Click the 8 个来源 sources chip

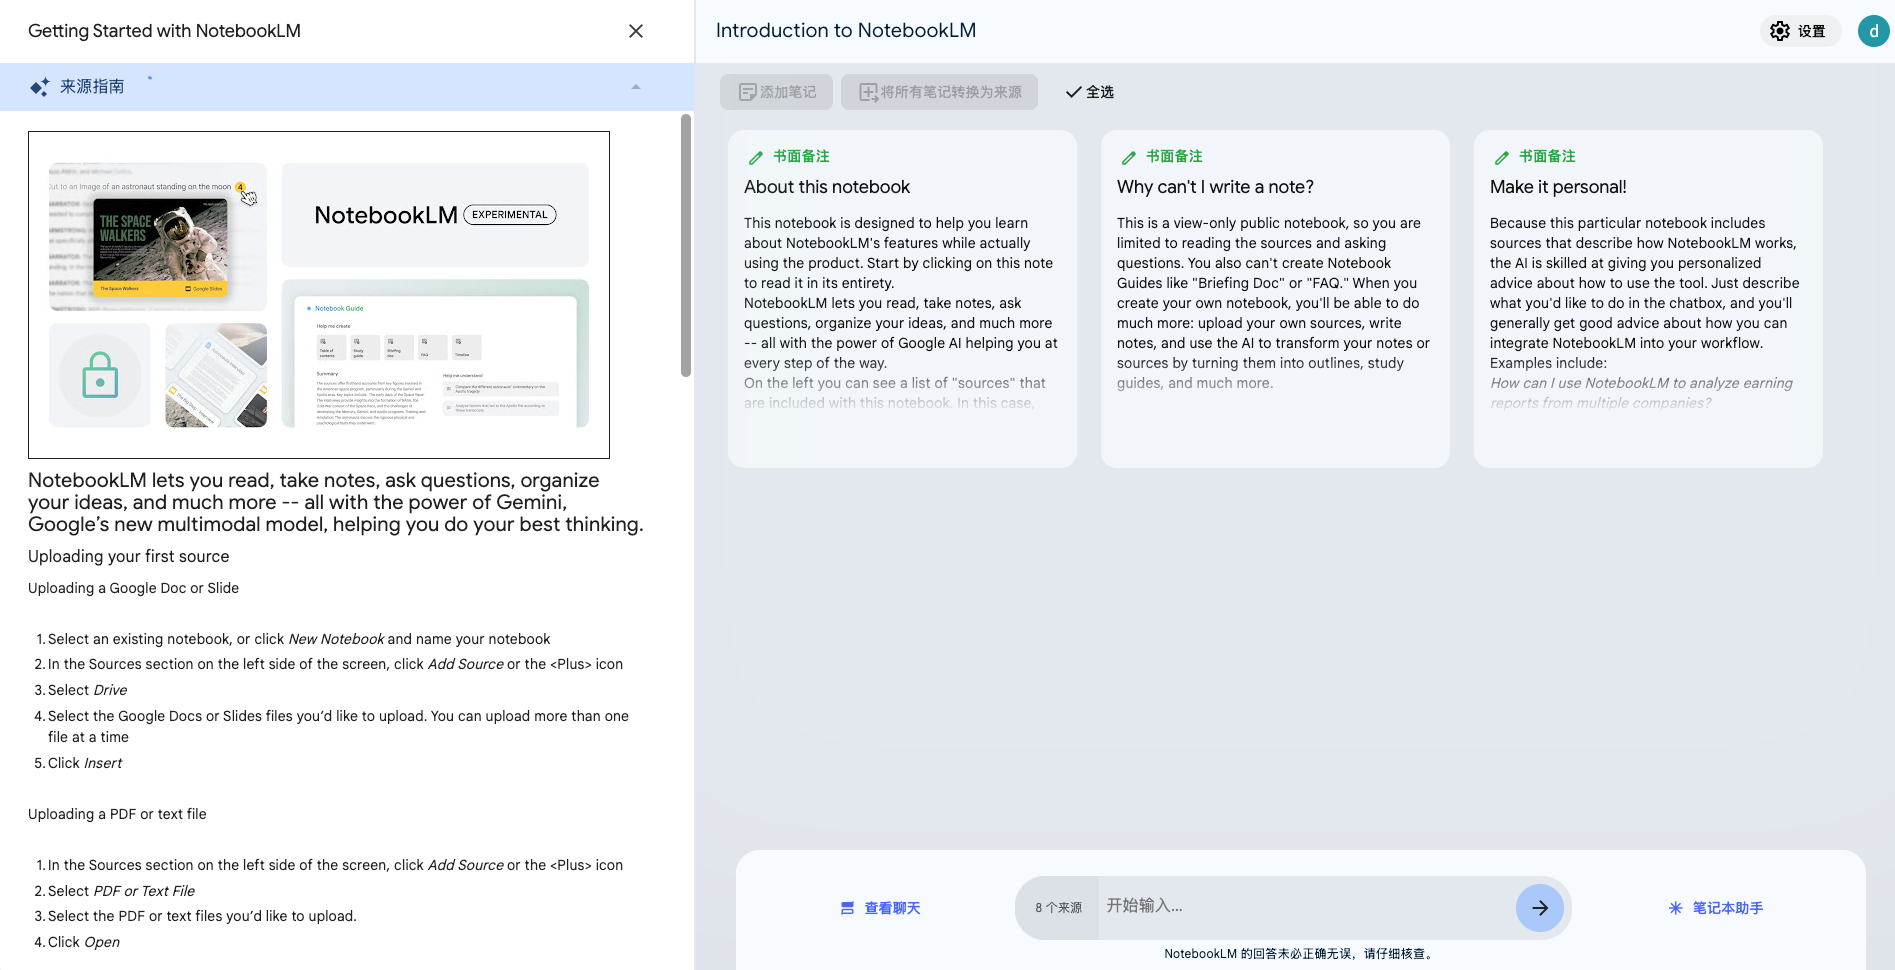pyautogui.click(x=1058, y=908)
